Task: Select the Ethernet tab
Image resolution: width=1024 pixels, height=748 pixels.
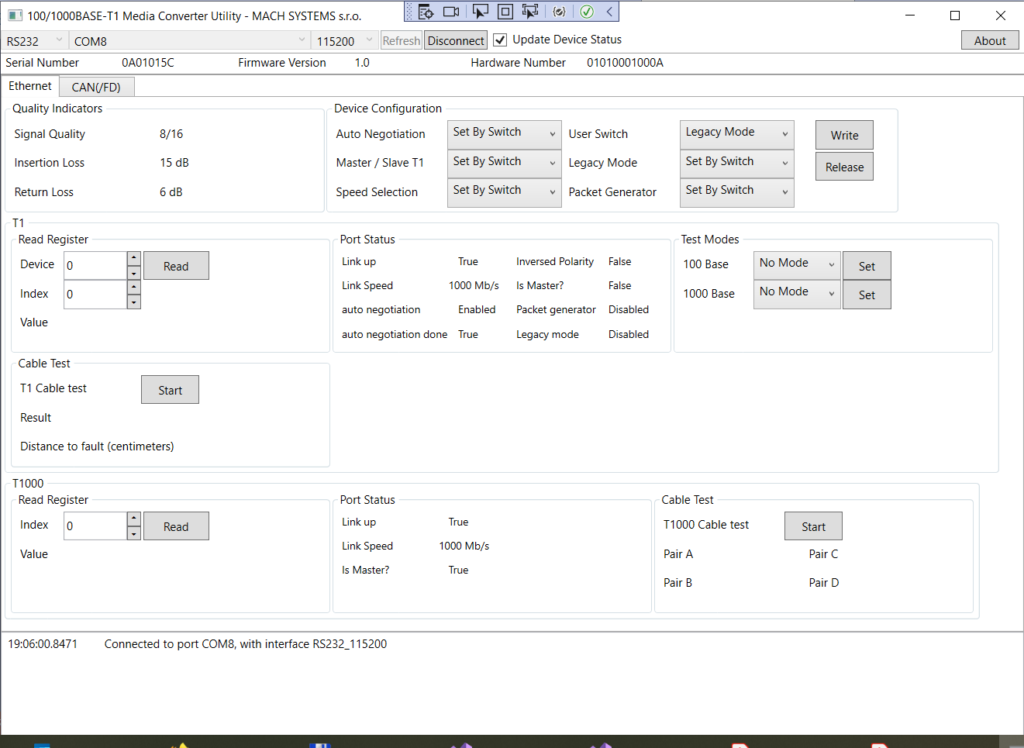Action: [x=30, y=86]
